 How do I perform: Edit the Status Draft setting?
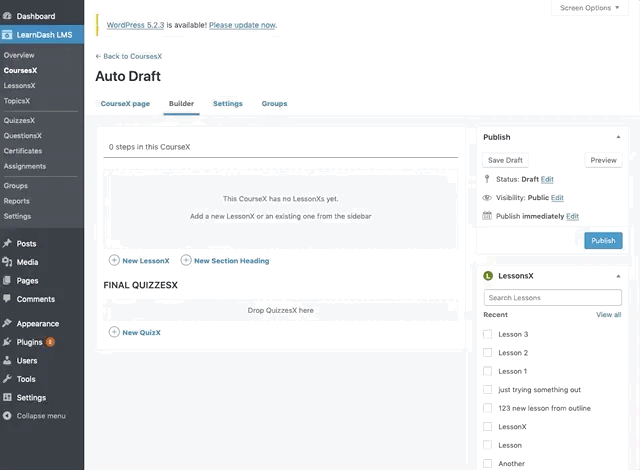tap(547, 179)
